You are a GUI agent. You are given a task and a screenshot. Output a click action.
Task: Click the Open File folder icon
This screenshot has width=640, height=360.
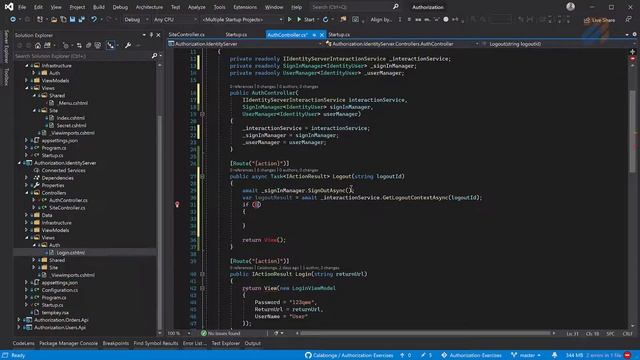[54, 19]
